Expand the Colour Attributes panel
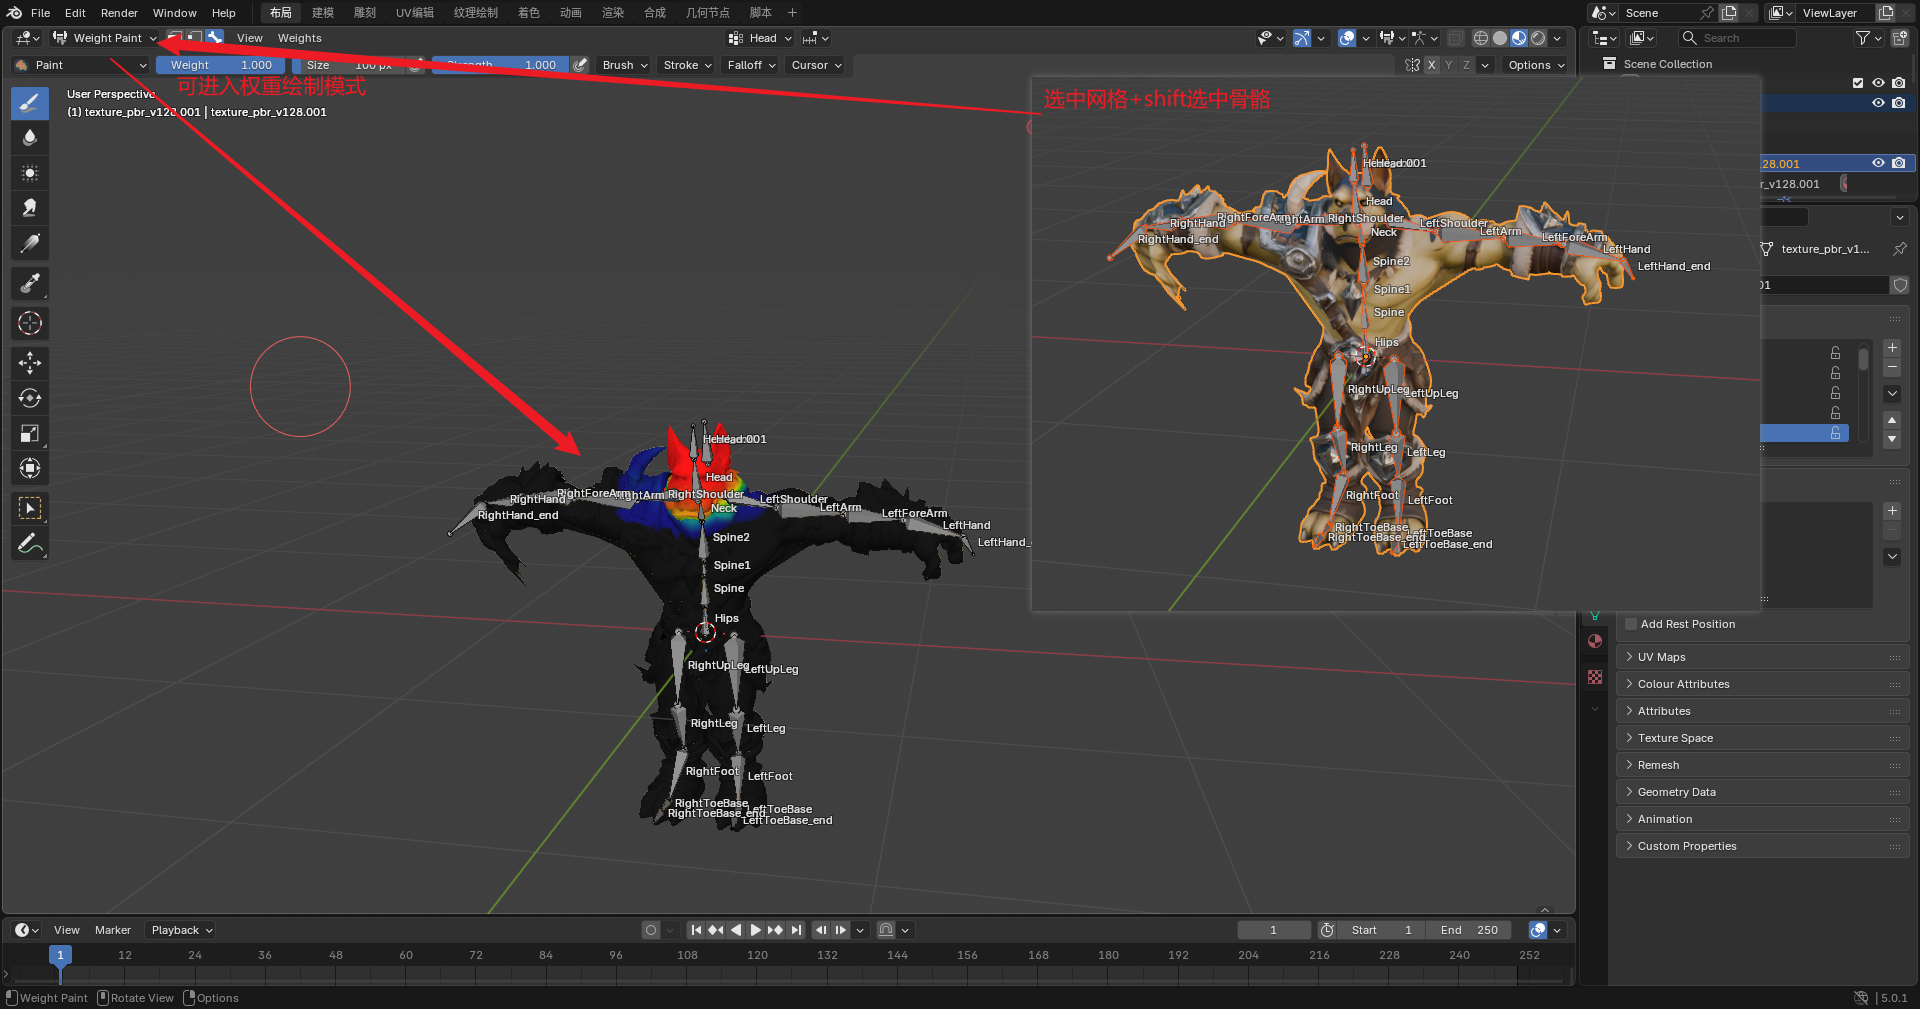Image resolution: width=1920 pixels, height=1009 pixels. point(1762,684)
